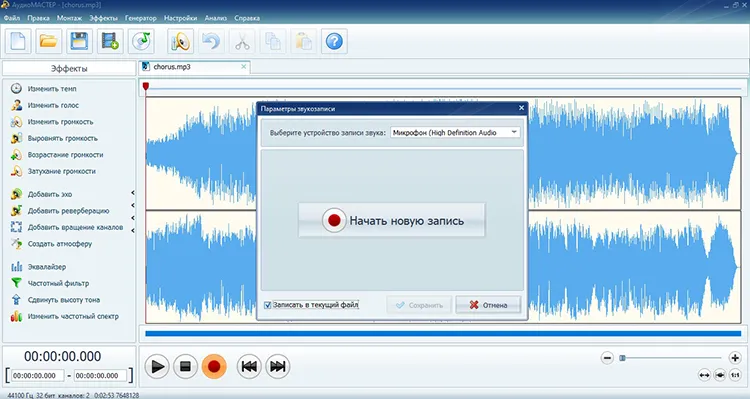Viewport: 750px width, 399px height.
Task: Open the Анализ menu
Action: pos(215,18)
